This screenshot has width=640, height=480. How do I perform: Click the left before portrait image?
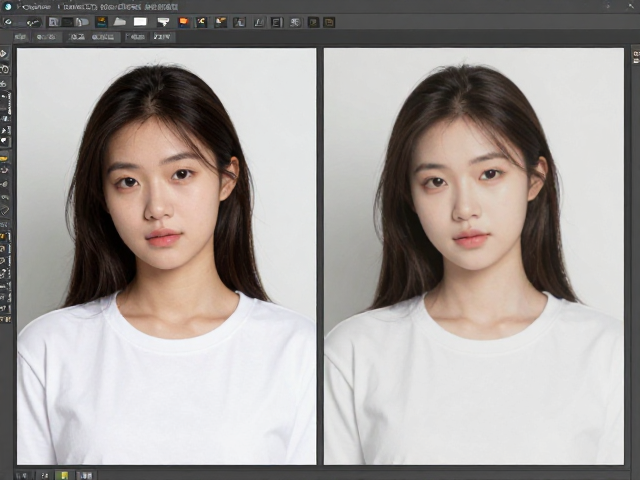(x=167, y=256)
